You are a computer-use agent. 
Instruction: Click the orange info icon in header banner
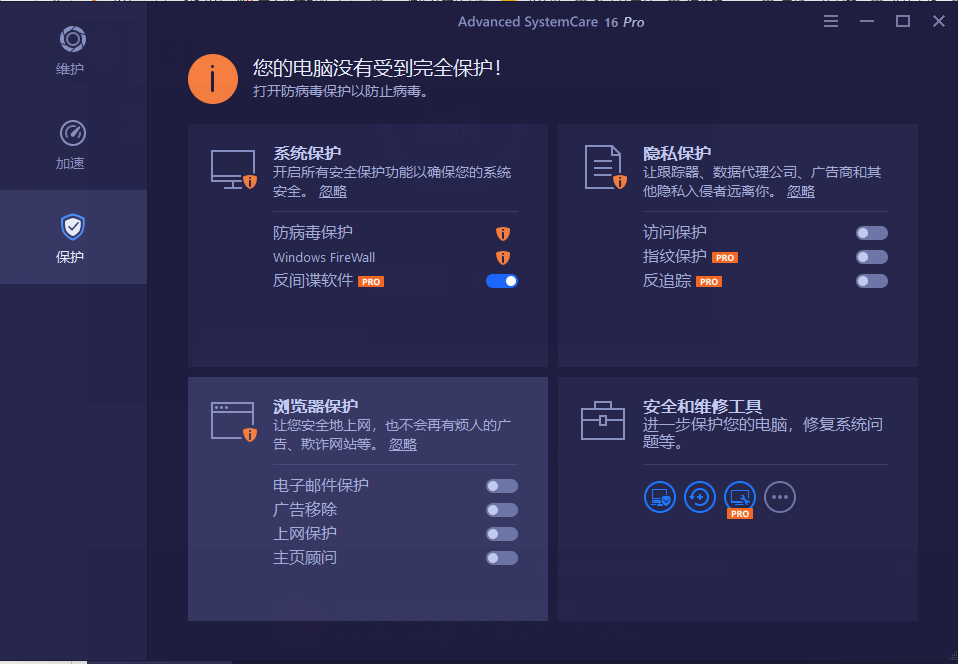point(213,78)
